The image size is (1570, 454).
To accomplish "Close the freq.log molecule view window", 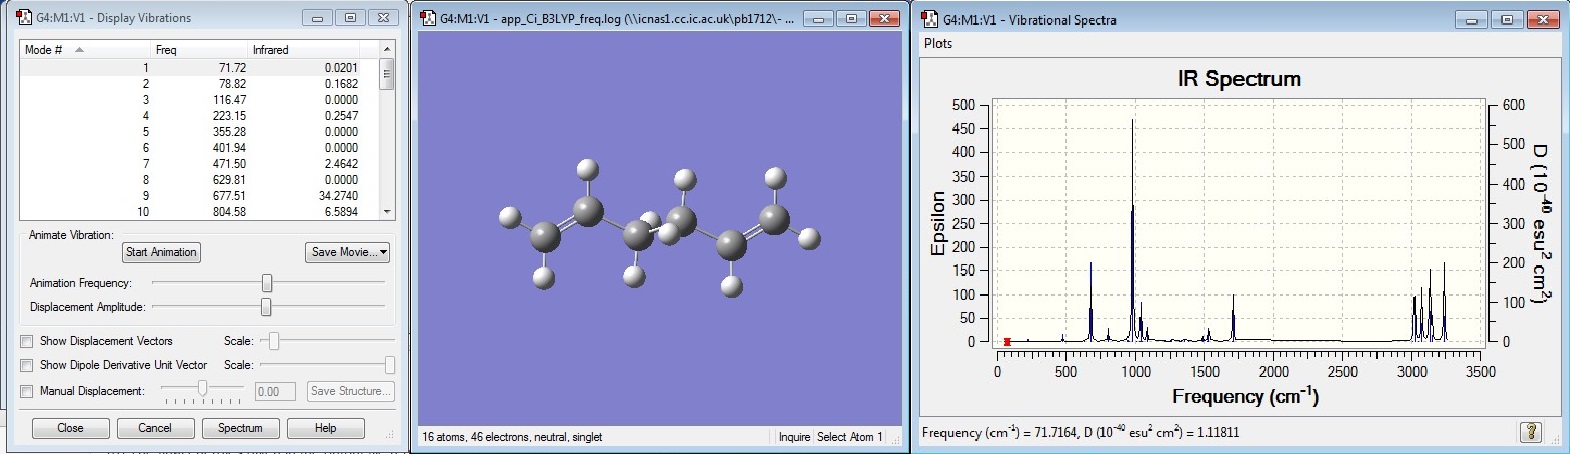I will coord(884,18).
